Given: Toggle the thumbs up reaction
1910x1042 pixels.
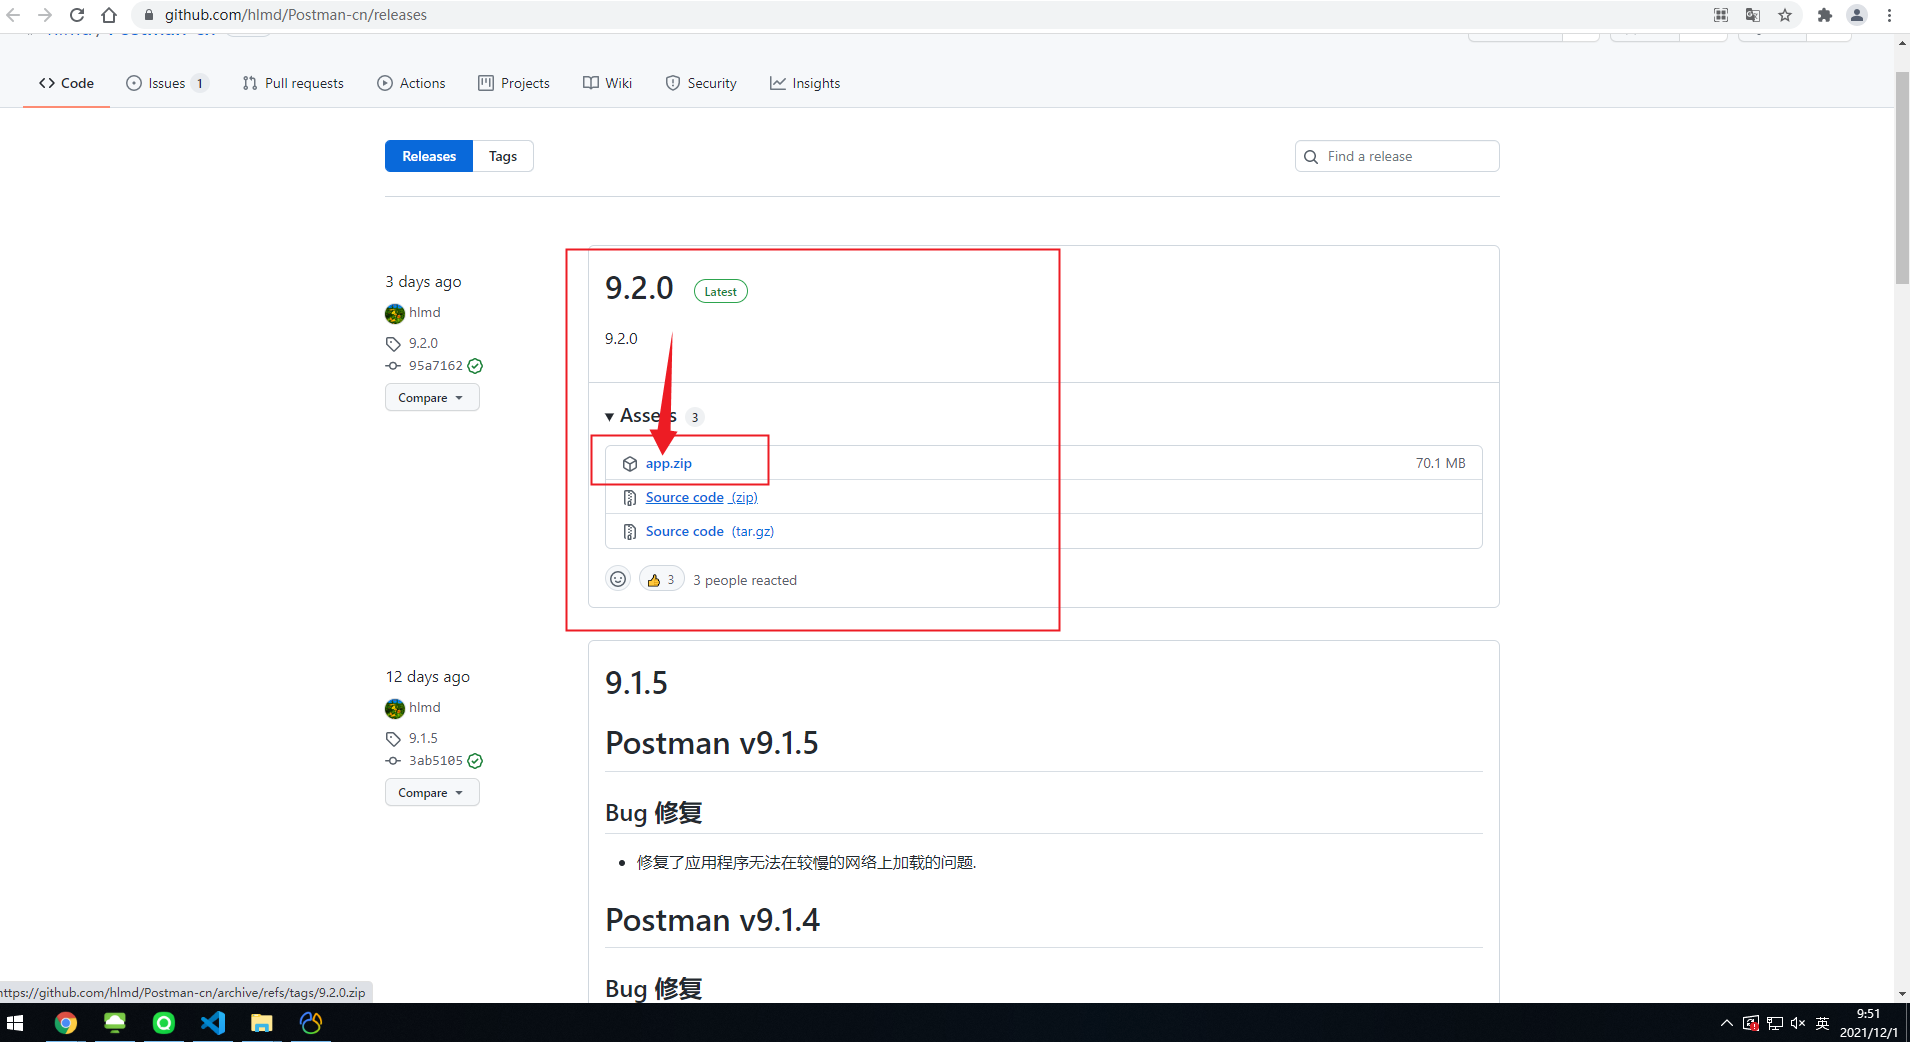Looking at the screenshot, I should [x=661, y=579].
